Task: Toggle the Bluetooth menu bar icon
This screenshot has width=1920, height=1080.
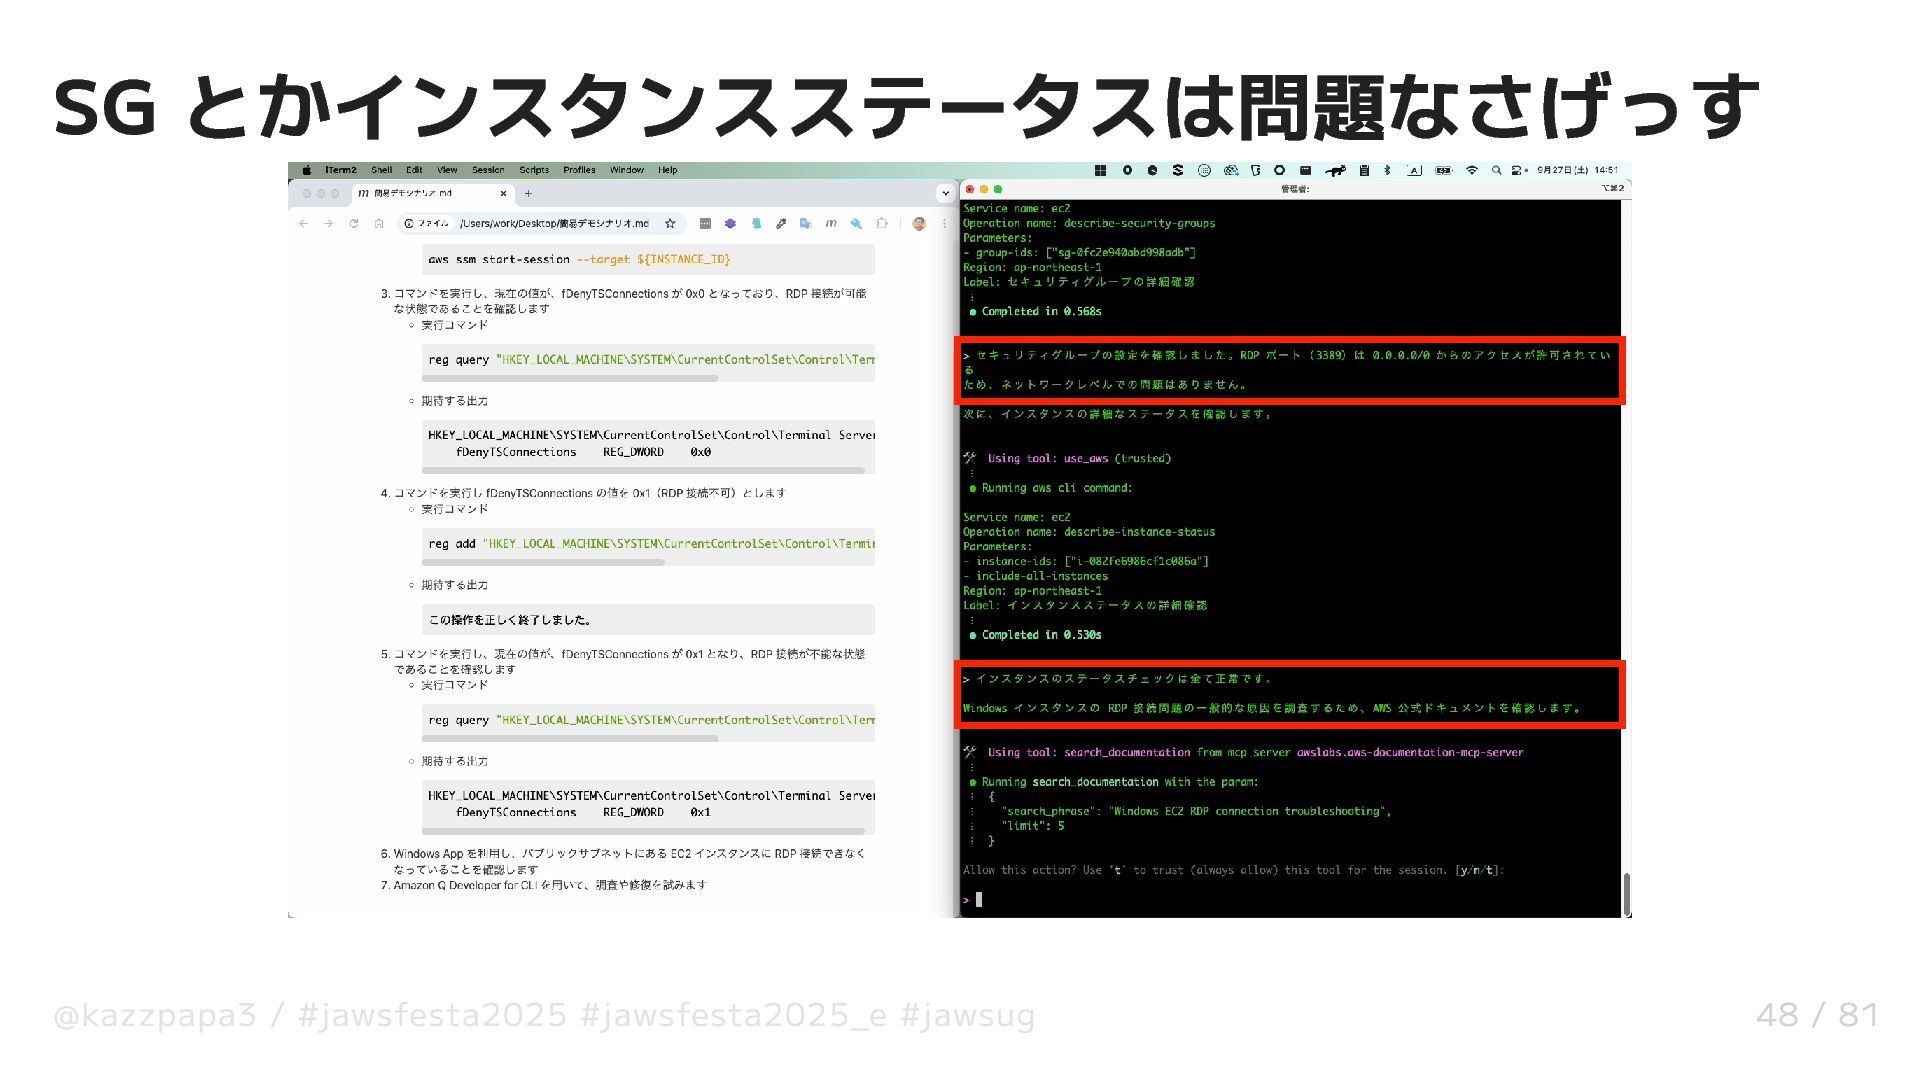Action: (1387, 171)
